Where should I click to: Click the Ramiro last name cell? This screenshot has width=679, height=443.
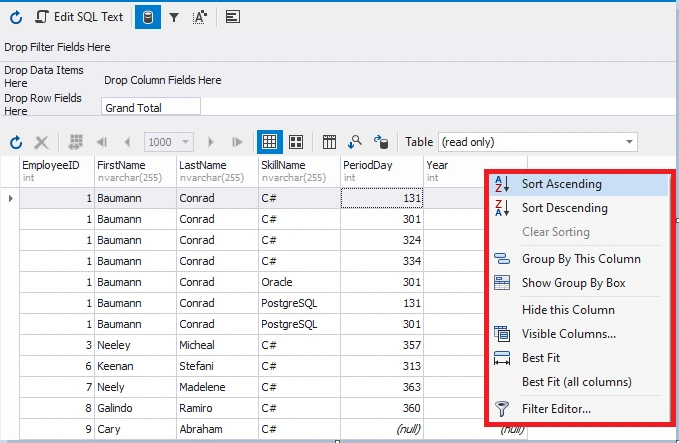(217, 408)
